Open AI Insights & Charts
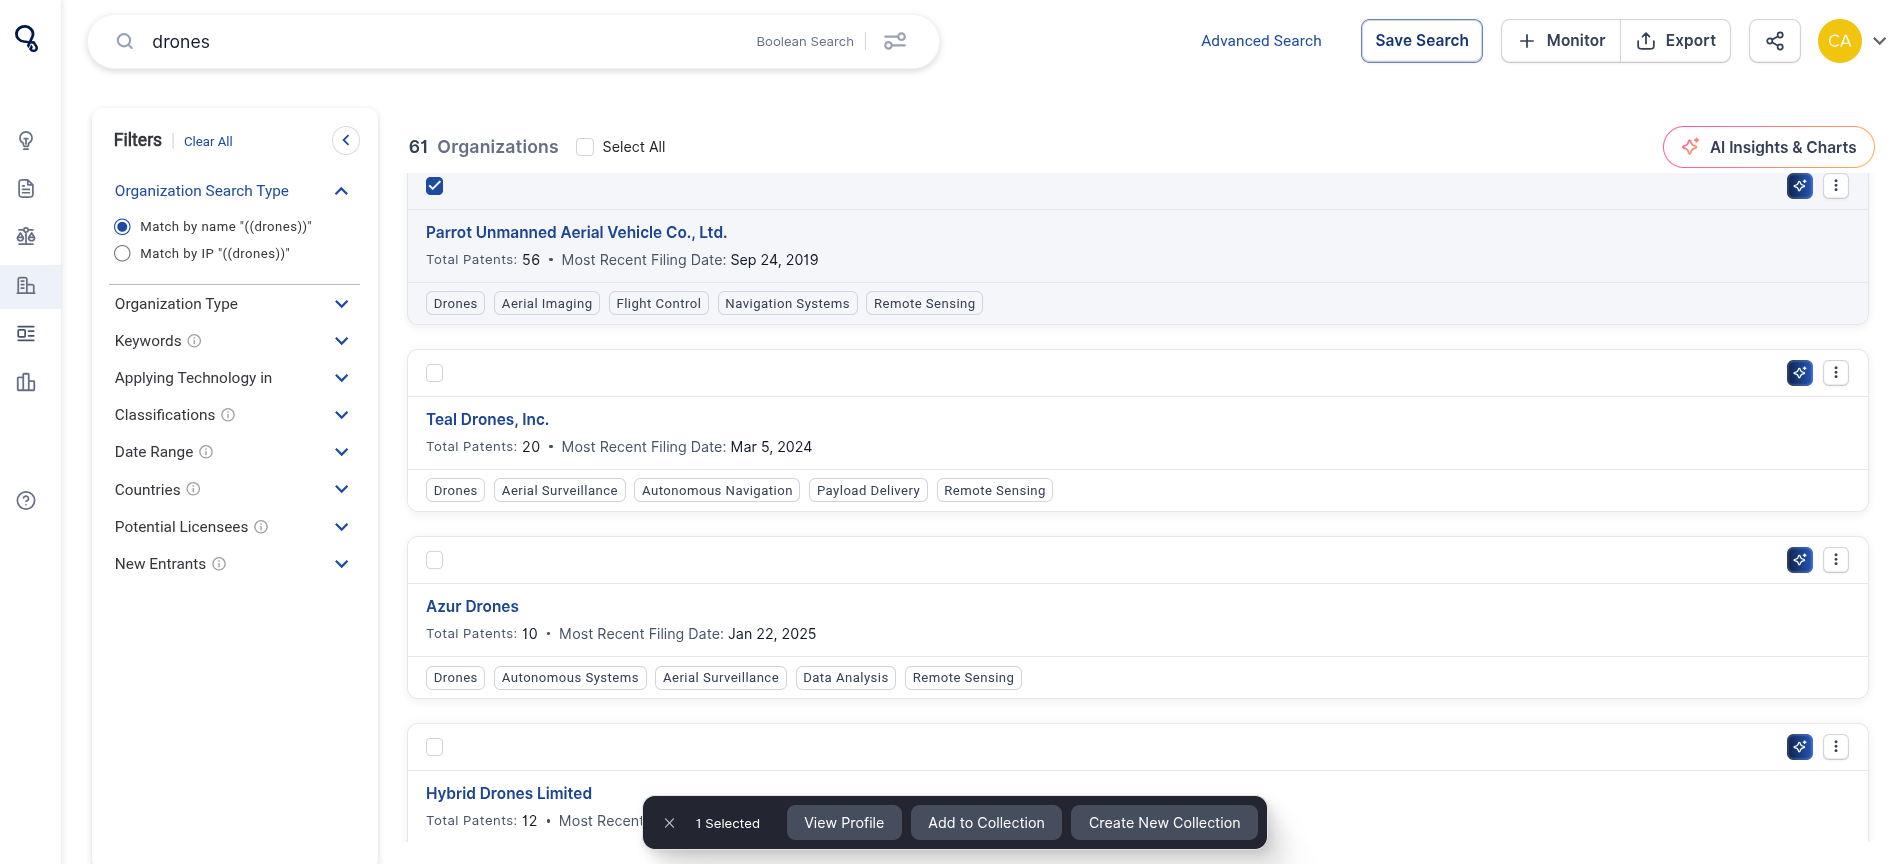Screen dimensions: 1893x864 pyautogui.click(x=1768, y=147)
